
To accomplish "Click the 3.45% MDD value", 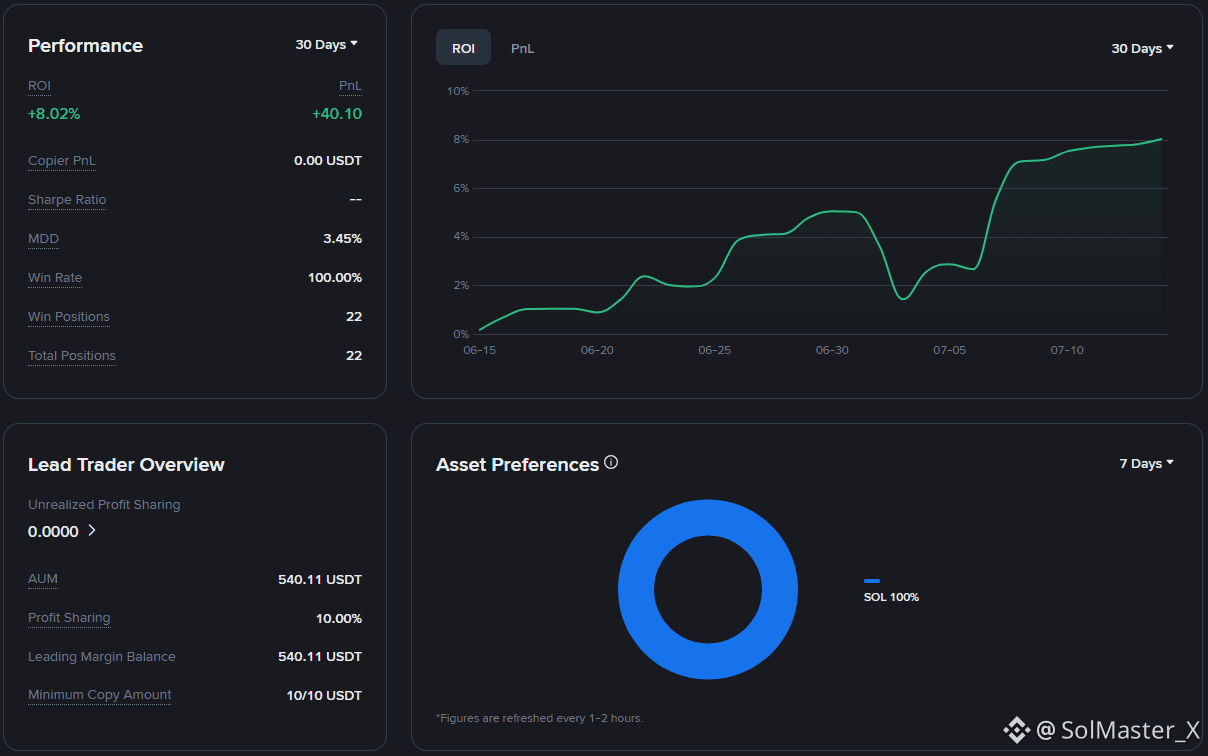I will [x=343, y=239].
